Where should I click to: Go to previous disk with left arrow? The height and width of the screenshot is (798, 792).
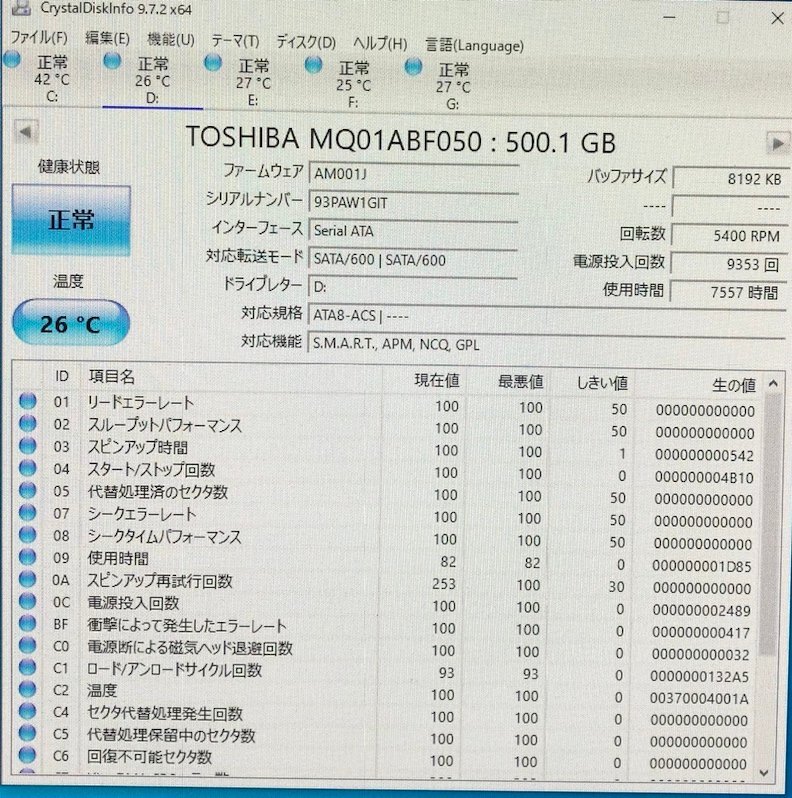point(25,133)
